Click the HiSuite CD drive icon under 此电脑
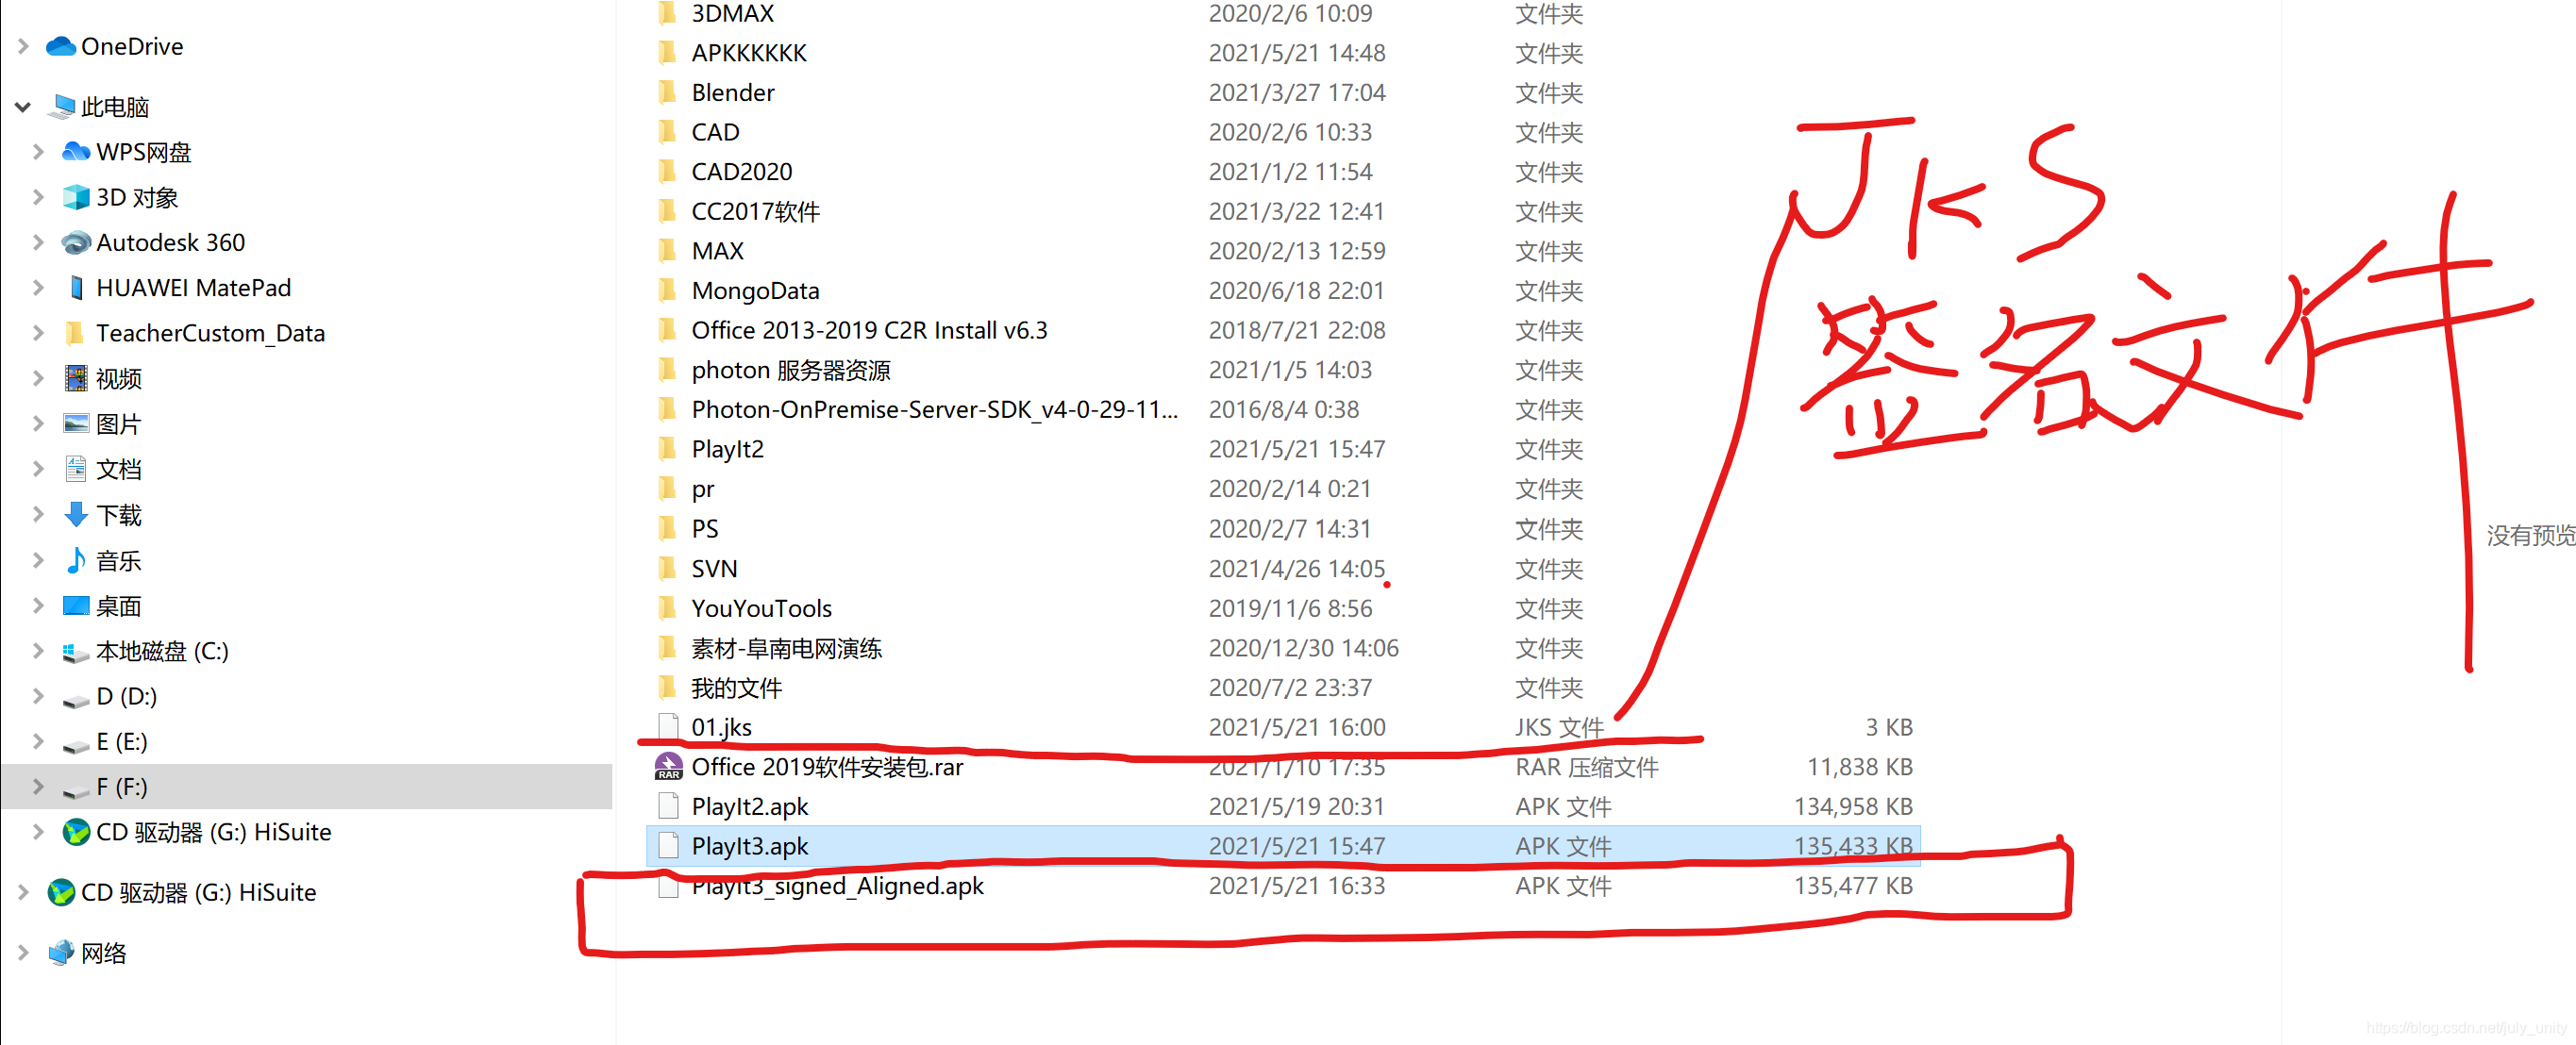The image size is (2576, 1045). coord(76,832)
